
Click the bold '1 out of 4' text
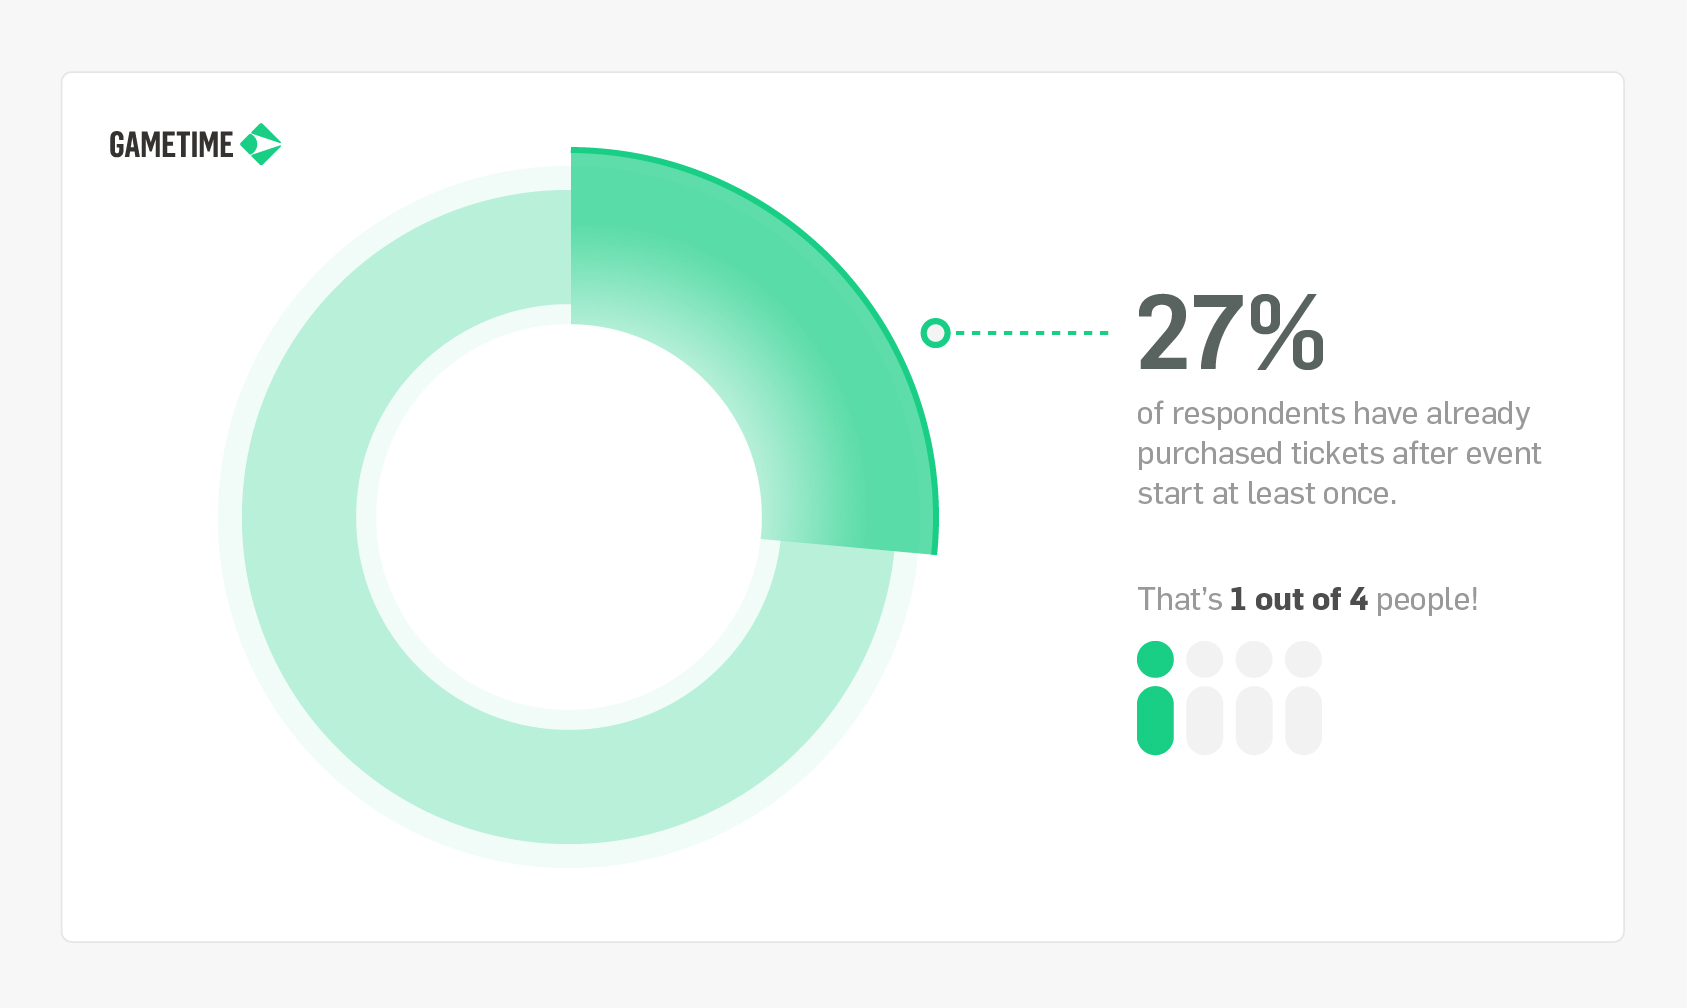pyautogui.click(x=1299, y=599)
